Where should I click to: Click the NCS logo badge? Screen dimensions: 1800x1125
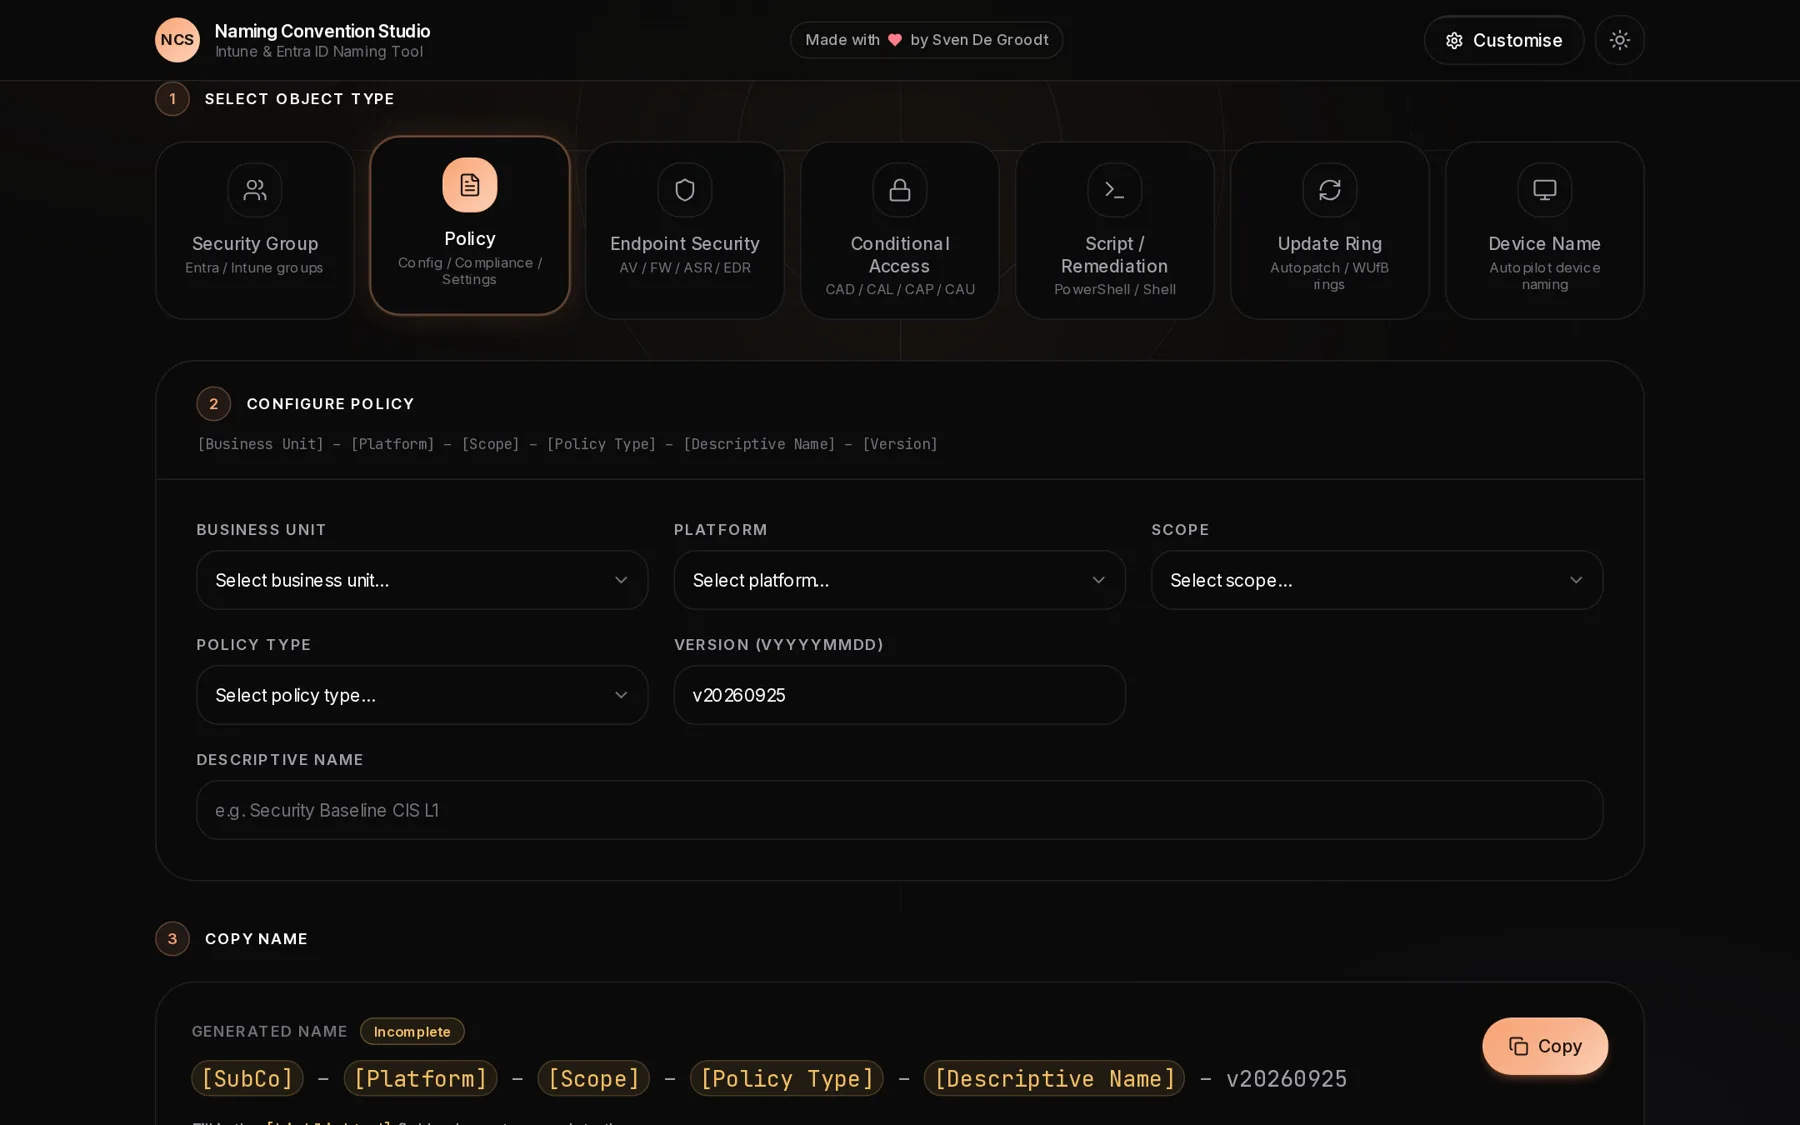pyautogui.click(x=177, y=40)
